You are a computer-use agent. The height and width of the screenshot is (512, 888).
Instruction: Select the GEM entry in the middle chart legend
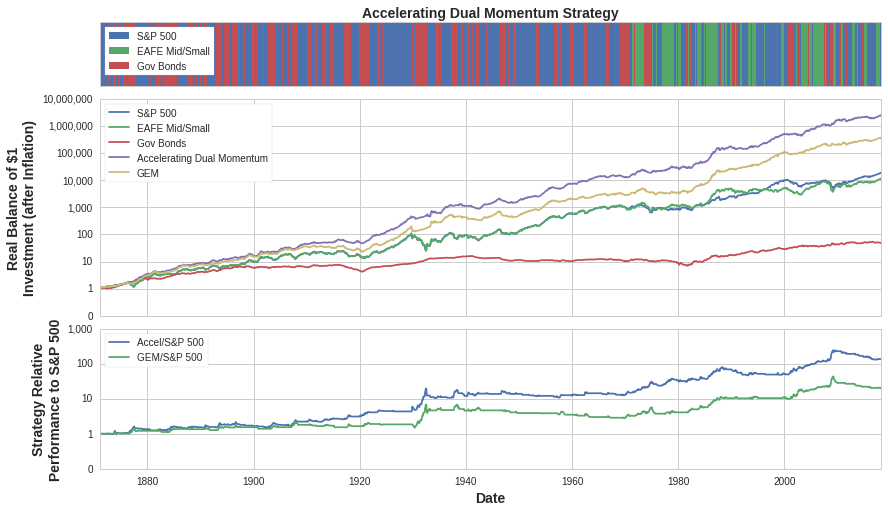(x=148, y=173)
